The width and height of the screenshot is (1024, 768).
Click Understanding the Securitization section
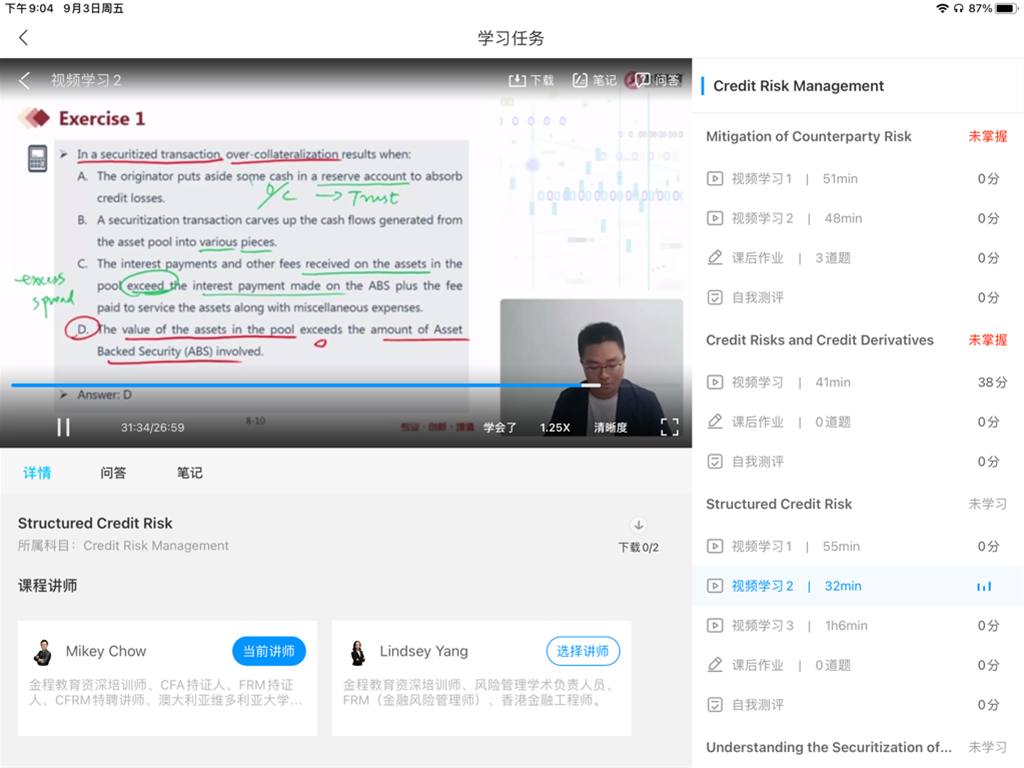point(829,747)
